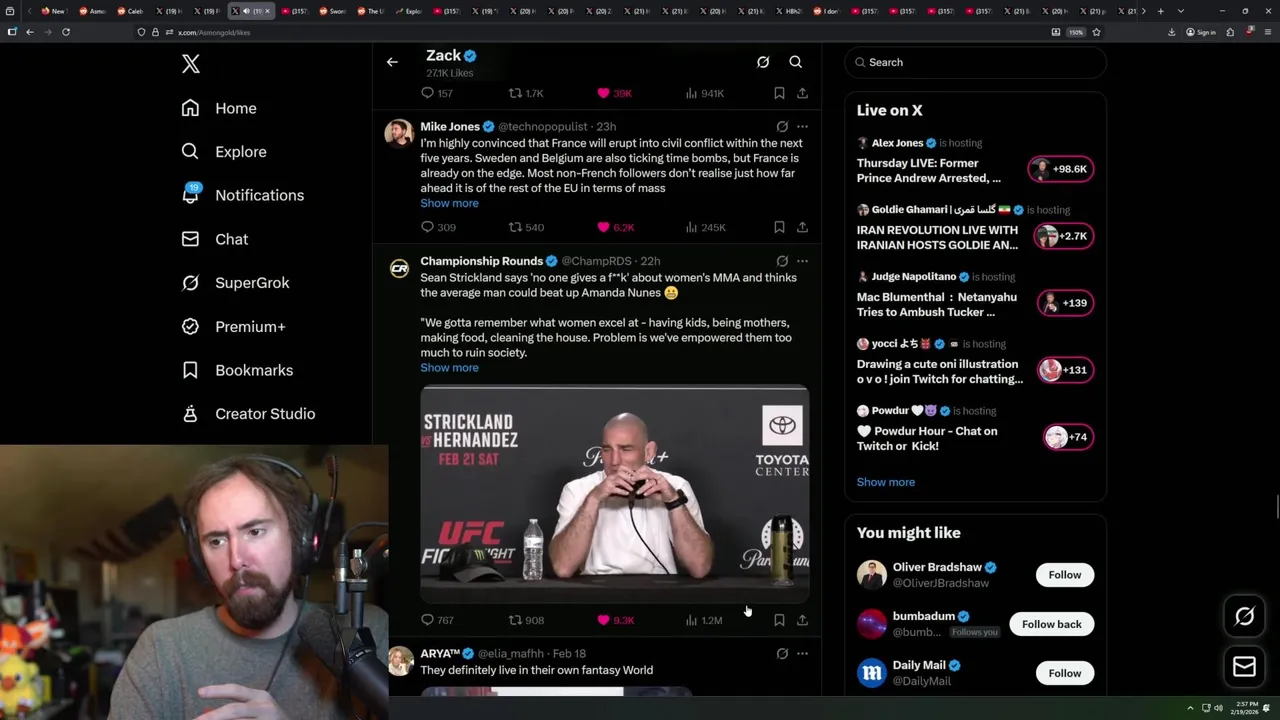Open the browser tab list dropdown arrow
Viewport: 1280px width, 720px height.
[1181, 11]
